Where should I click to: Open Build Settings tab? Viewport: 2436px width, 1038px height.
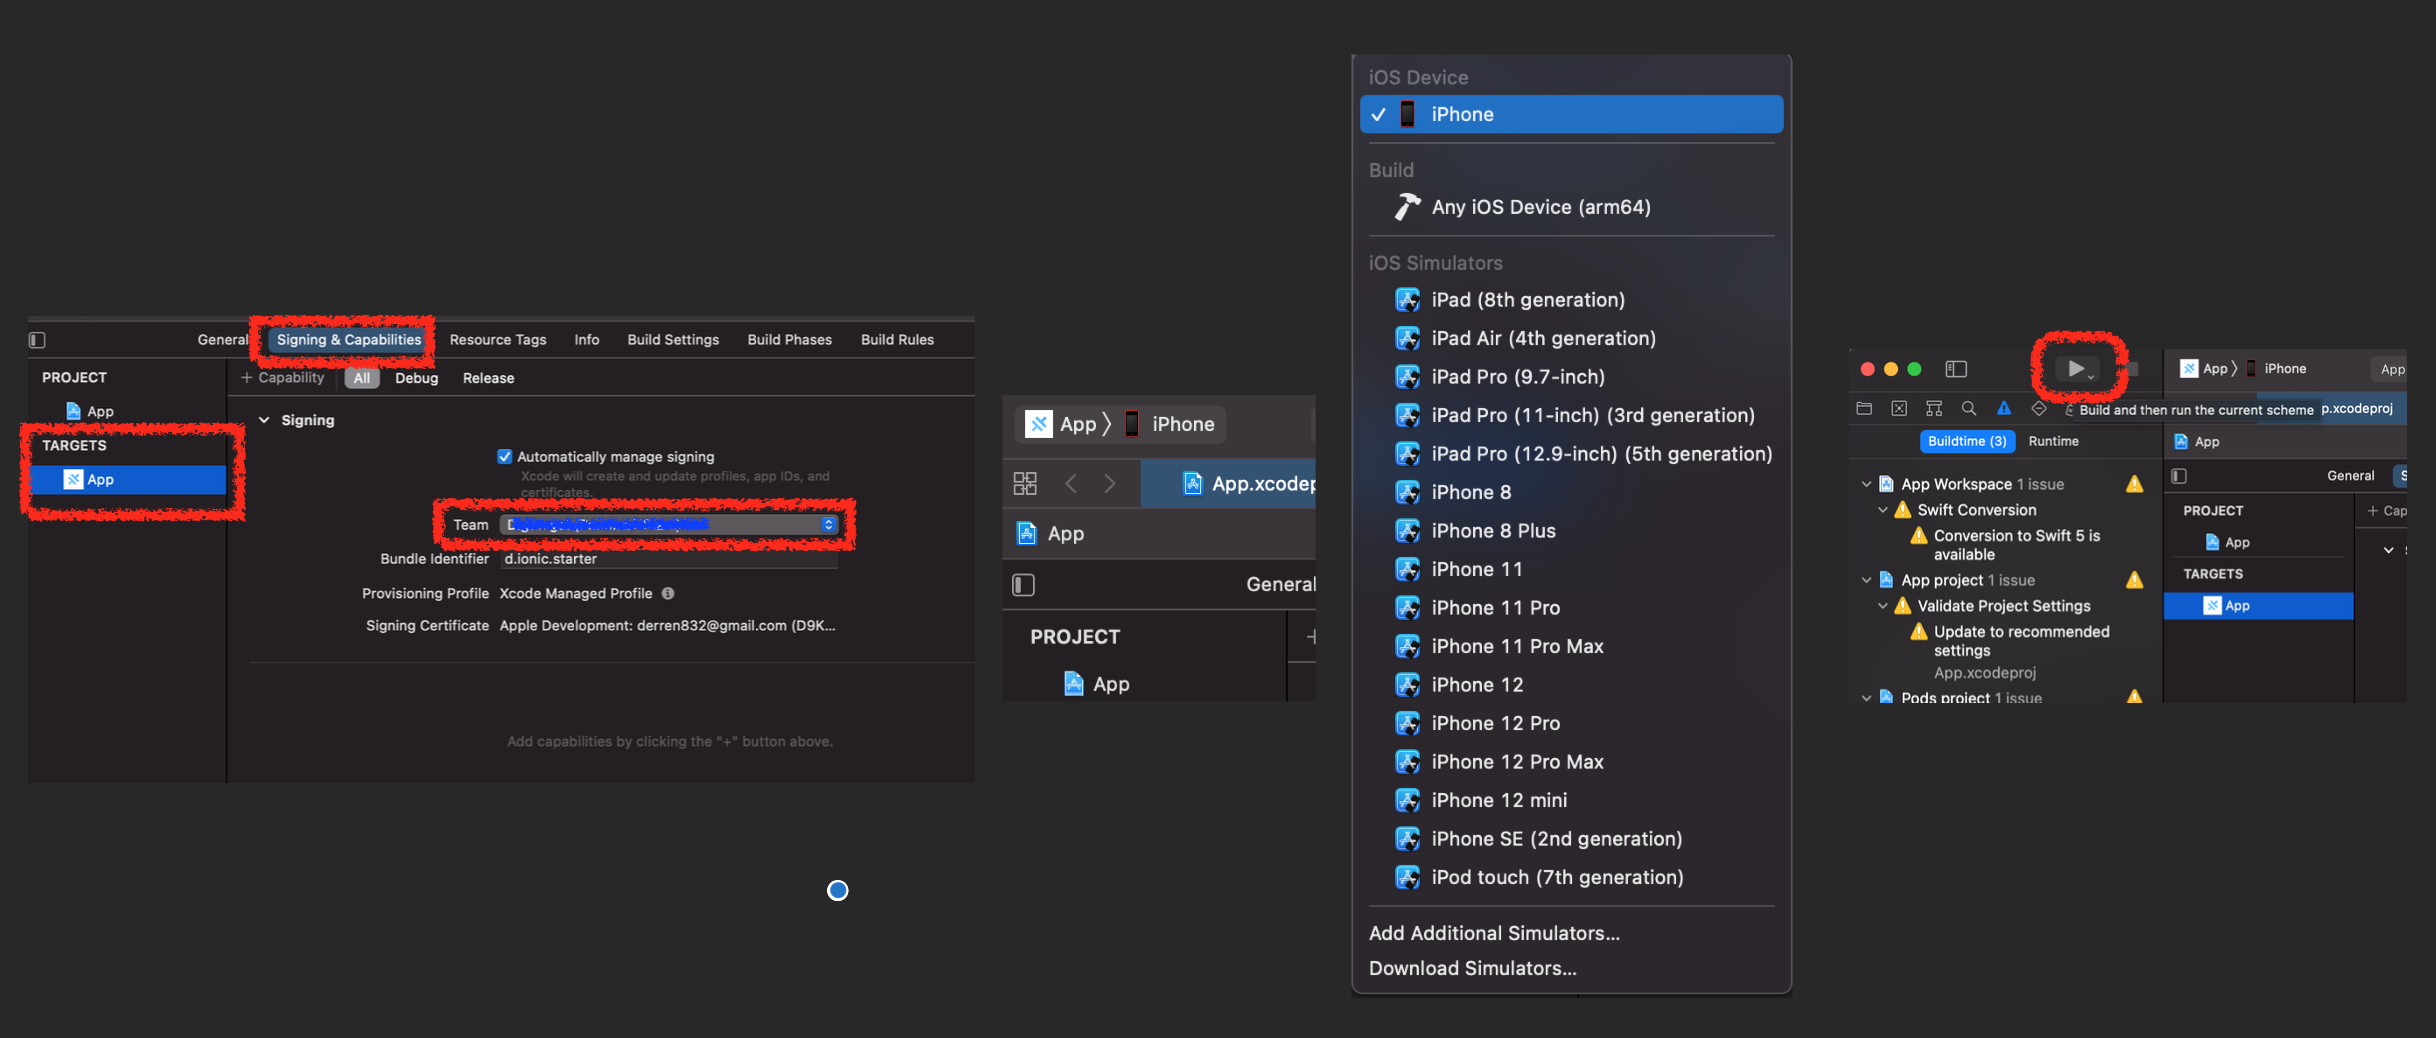(x=673, y=340)
